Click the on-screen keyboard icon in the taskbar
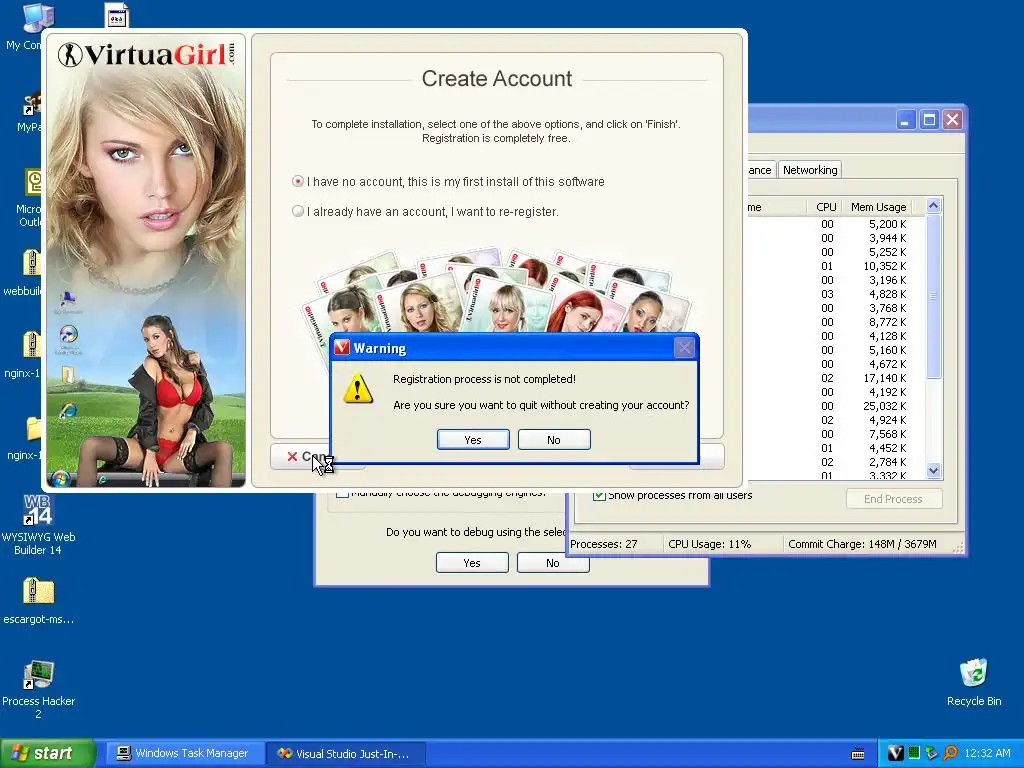The width and height of the screenshot is (1024, 768). click(858, 754)
